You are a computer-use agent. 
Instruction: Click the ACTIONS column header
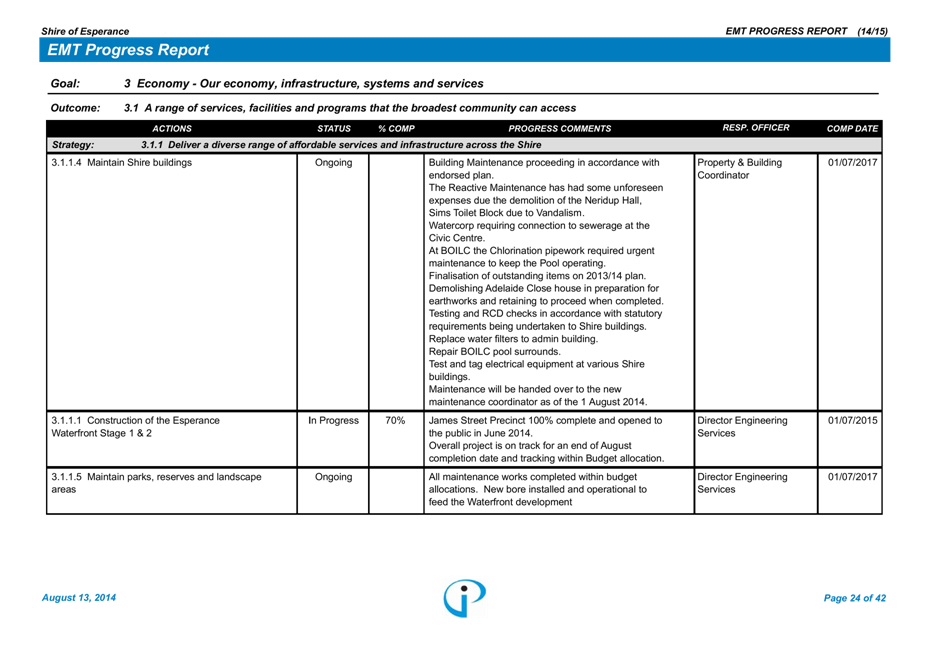click(x=172, y=128)
